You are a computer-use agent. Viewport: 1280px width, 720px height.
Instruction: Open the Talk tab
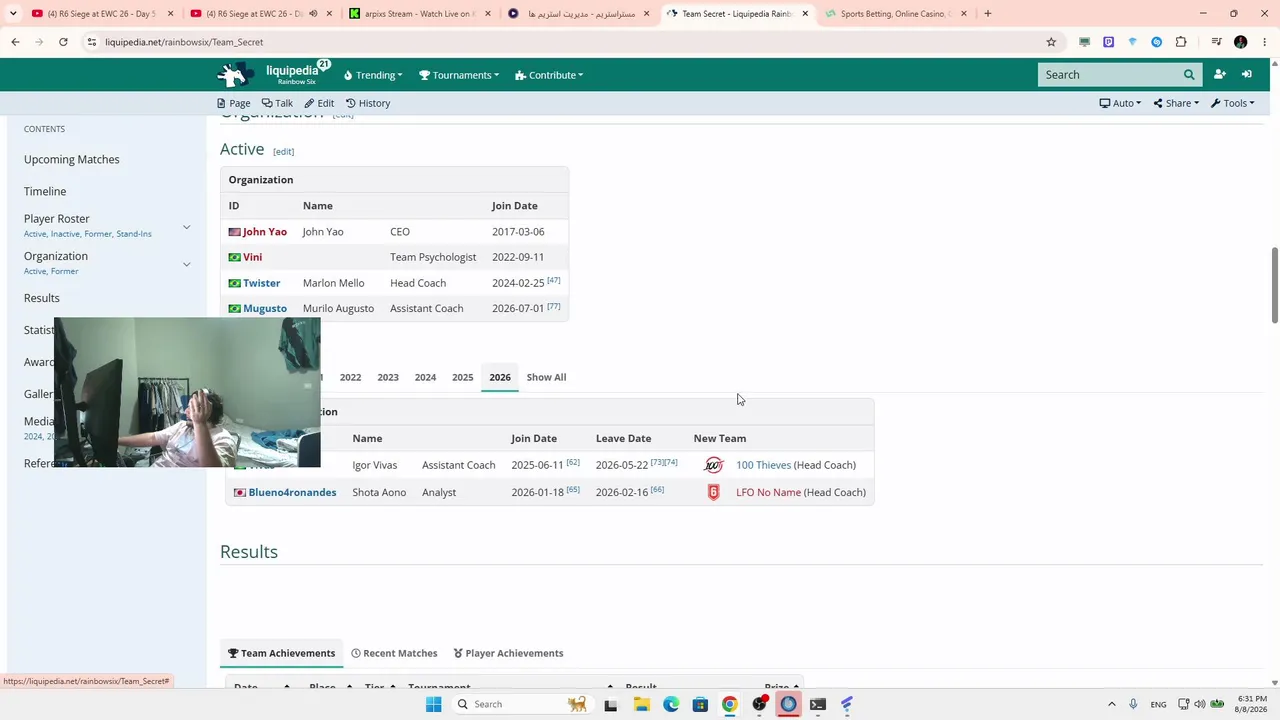(277, 103)
